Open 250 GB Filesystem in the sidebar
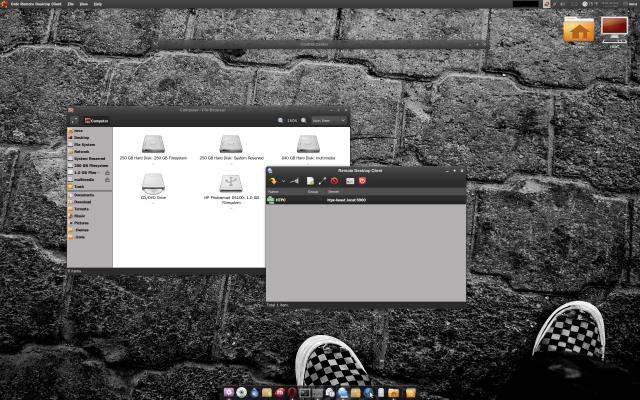 (x=91, y=166)
